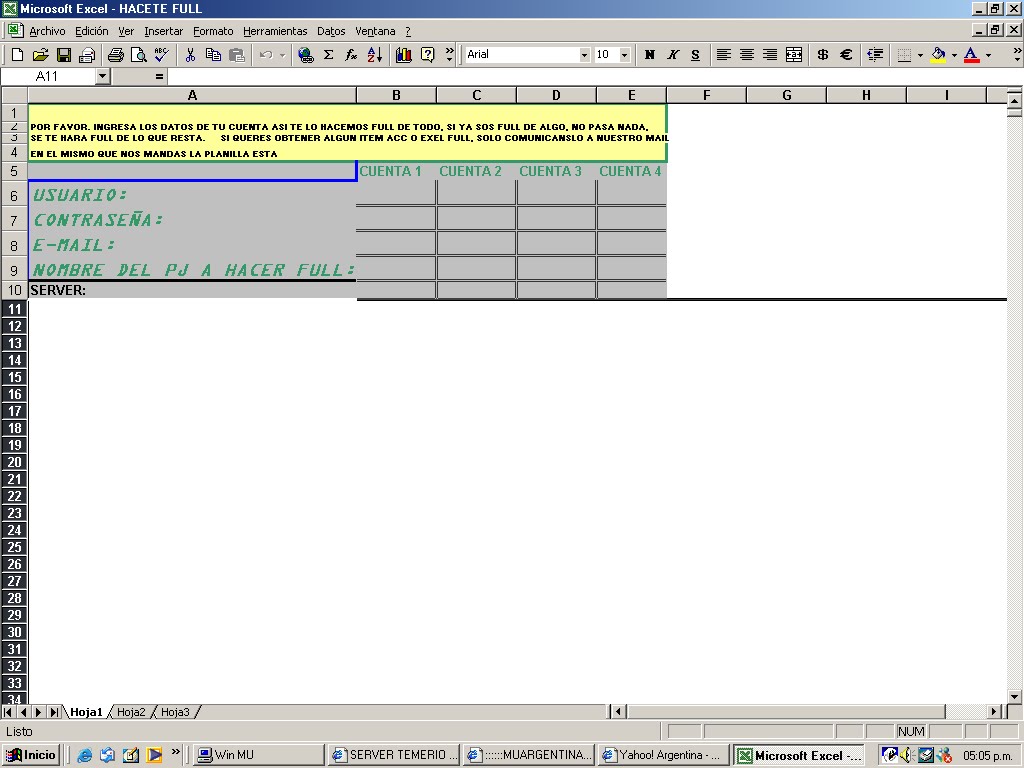
Task: Click the Paste clipboard icon
Action: [x=236, y=55]
